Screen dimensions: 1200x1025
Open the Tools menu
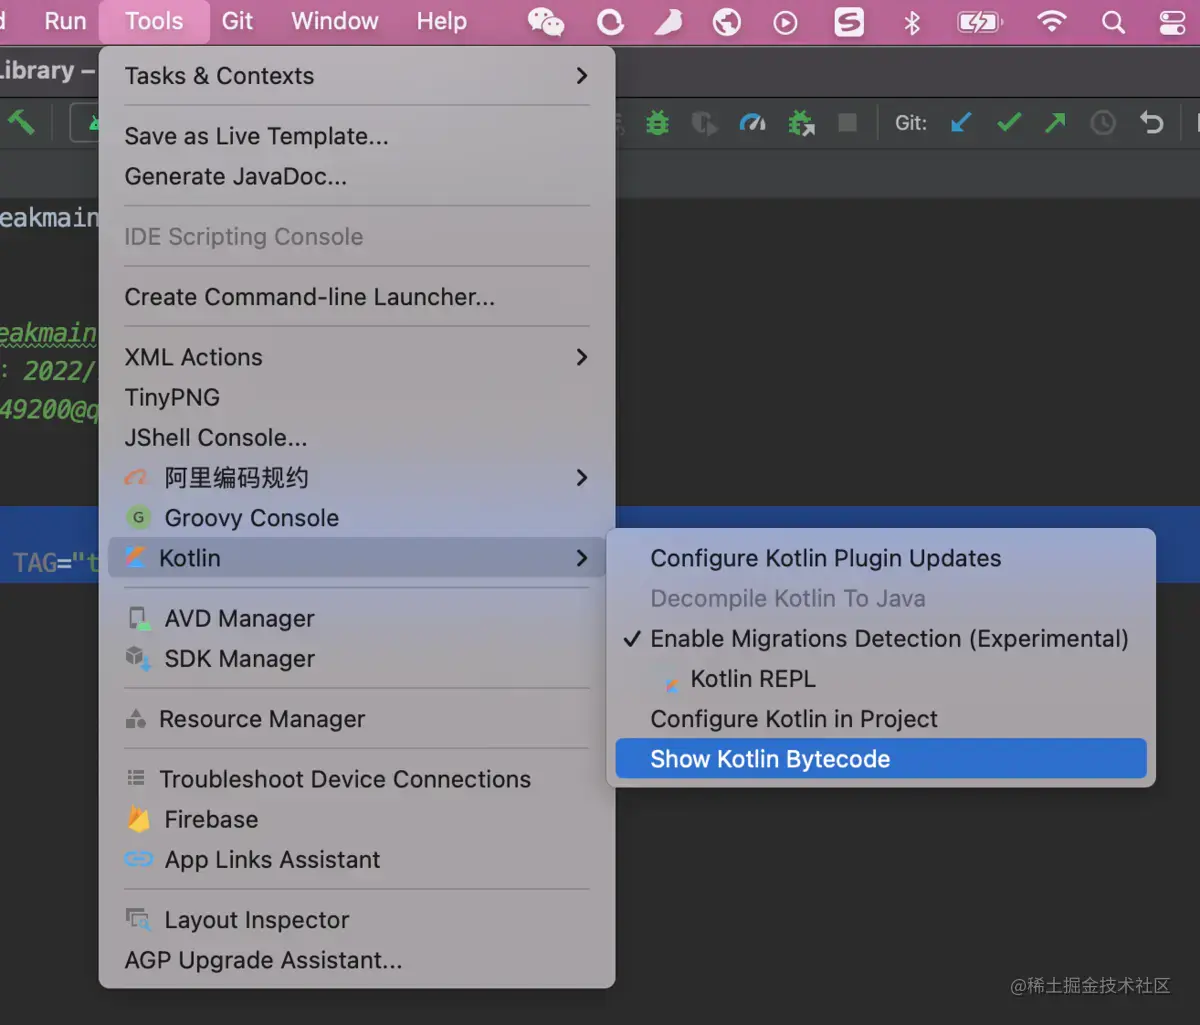coord(154,21)
